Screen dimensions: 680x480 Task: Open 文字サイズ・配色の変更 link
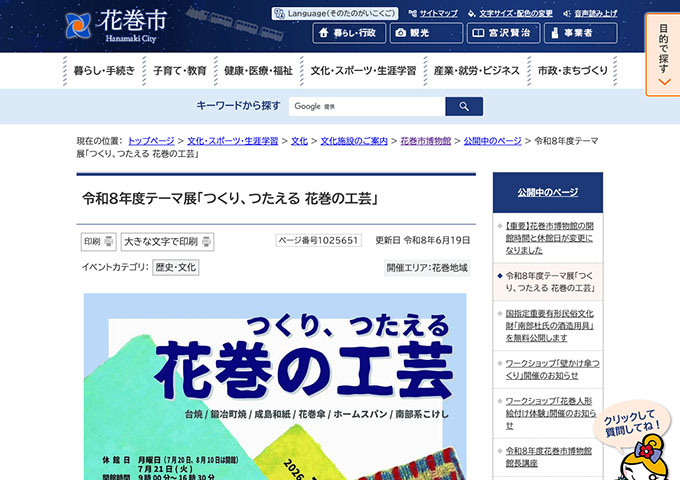[510, 13]
